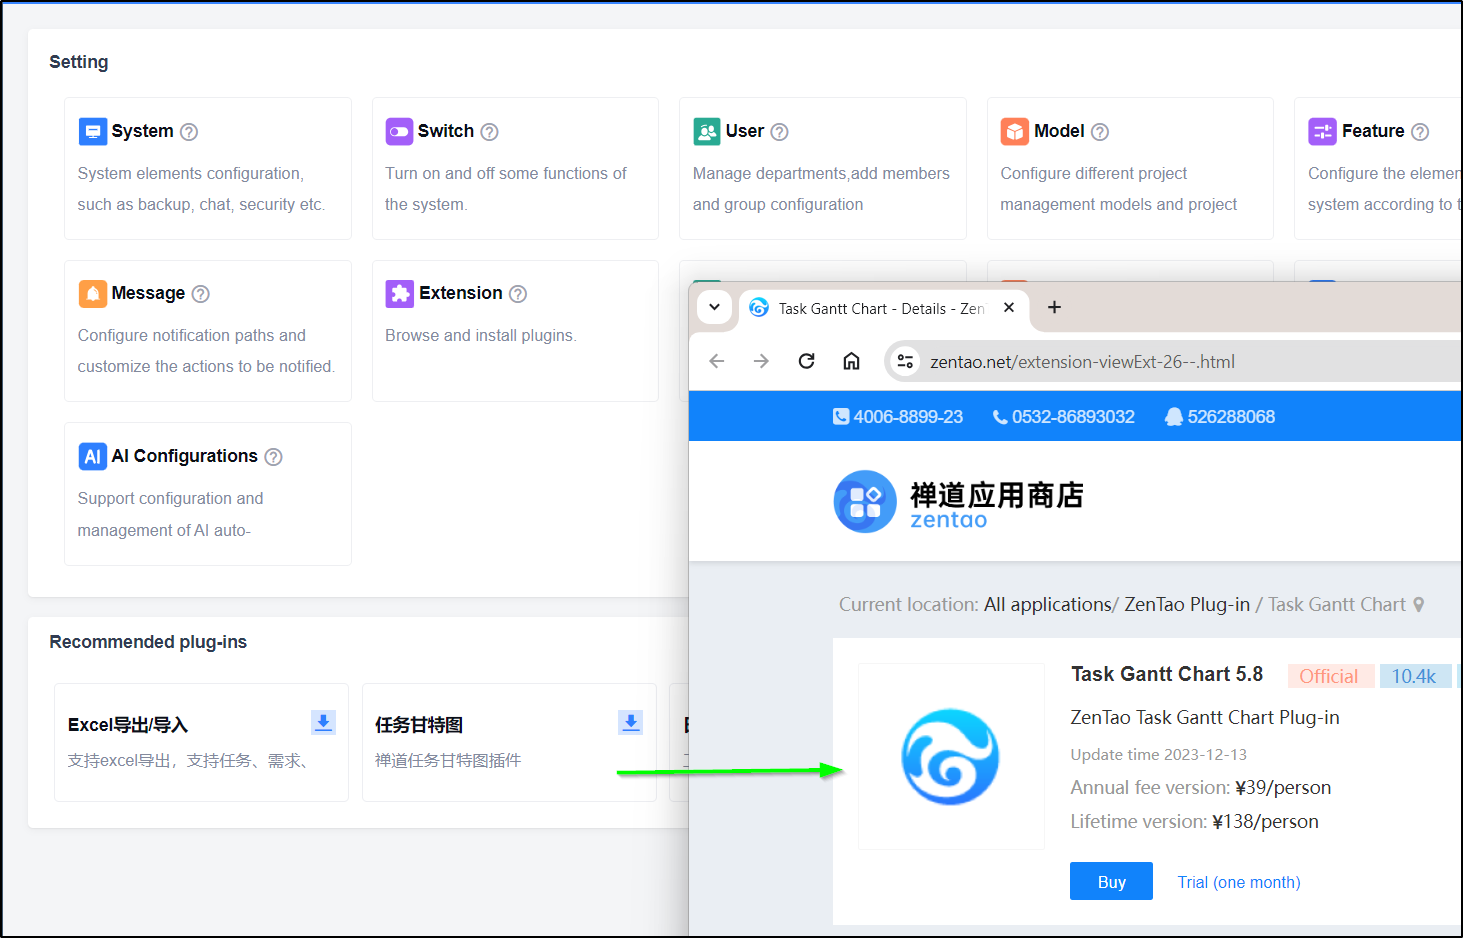Open the Feature settings card title
This screenshot has width=1463, height=938.
[x=1373, y=131]
